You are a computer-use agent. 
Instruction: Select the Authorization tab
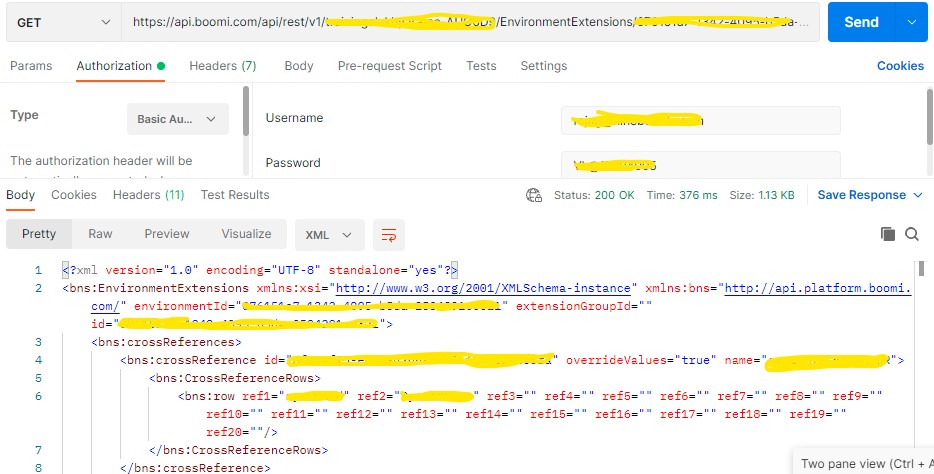pyautogui.click(x=120, y=66)
